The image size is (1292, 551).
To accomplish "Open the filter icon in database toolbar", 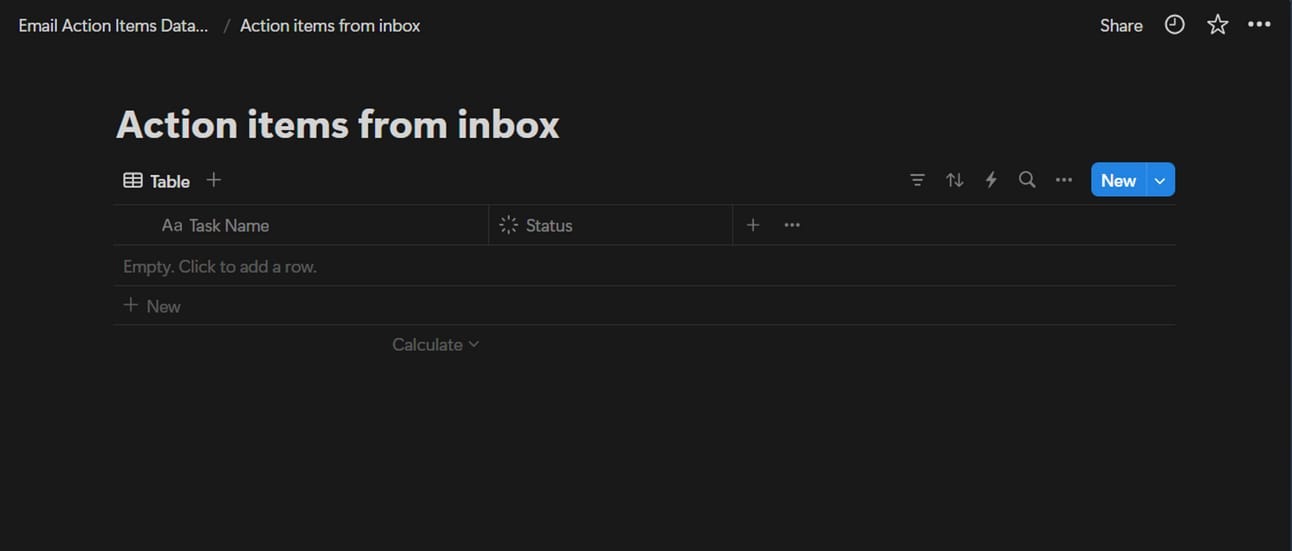I will 917,180.
